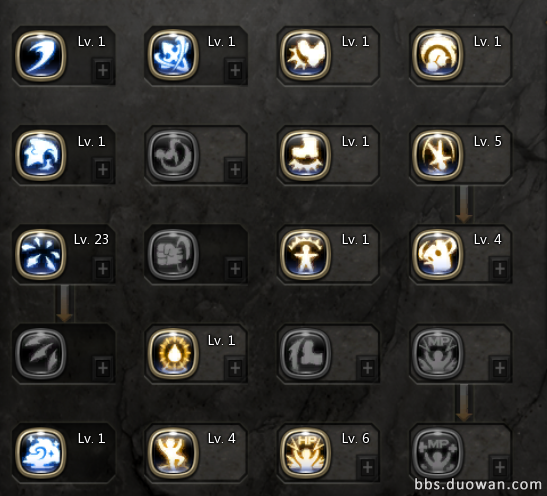Click plus button beside greyed fist skill
This screenshot has width=547, height=496.
[235, 269]
